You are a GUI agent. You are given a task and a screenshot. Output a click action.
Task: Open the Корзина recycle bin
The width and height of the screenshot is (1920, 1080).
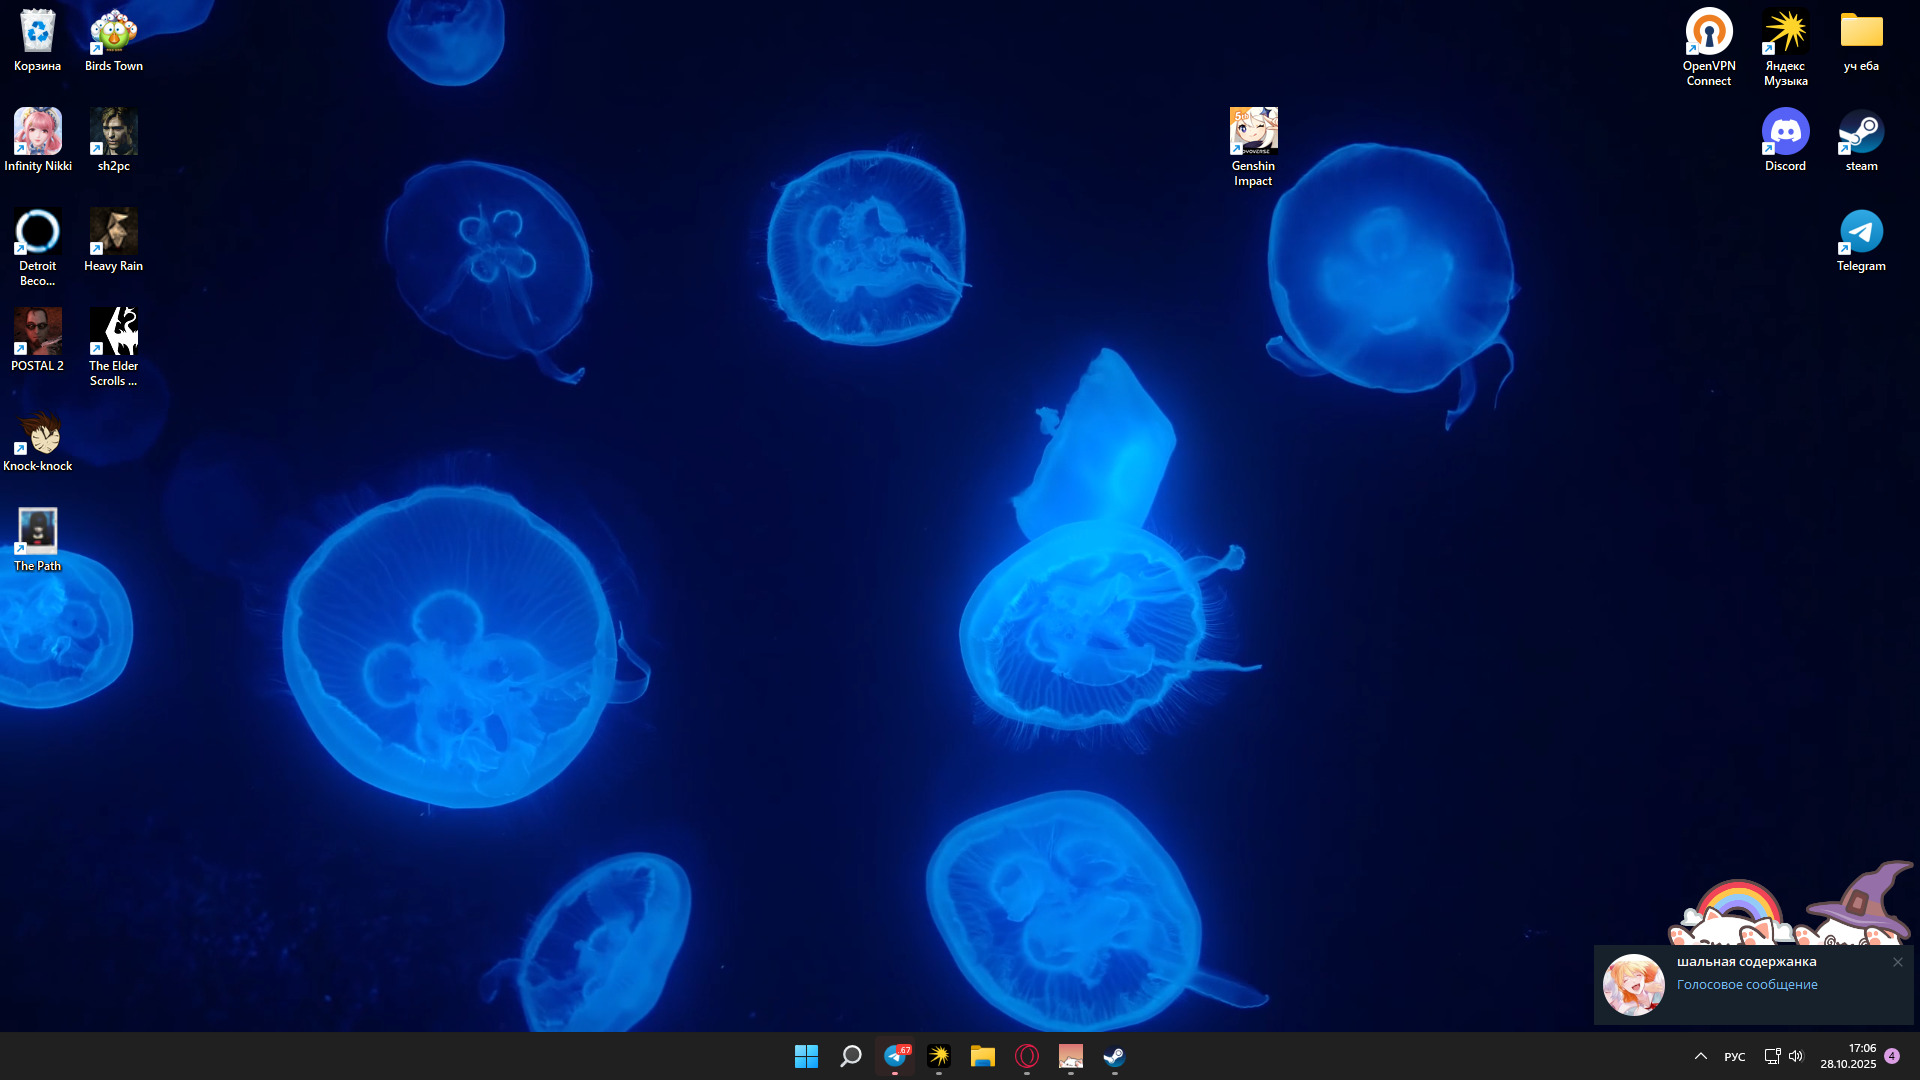37,32
